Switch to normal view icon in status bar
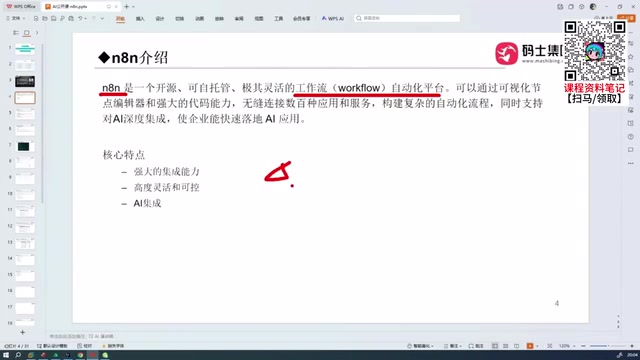 (x=495, y=346)
